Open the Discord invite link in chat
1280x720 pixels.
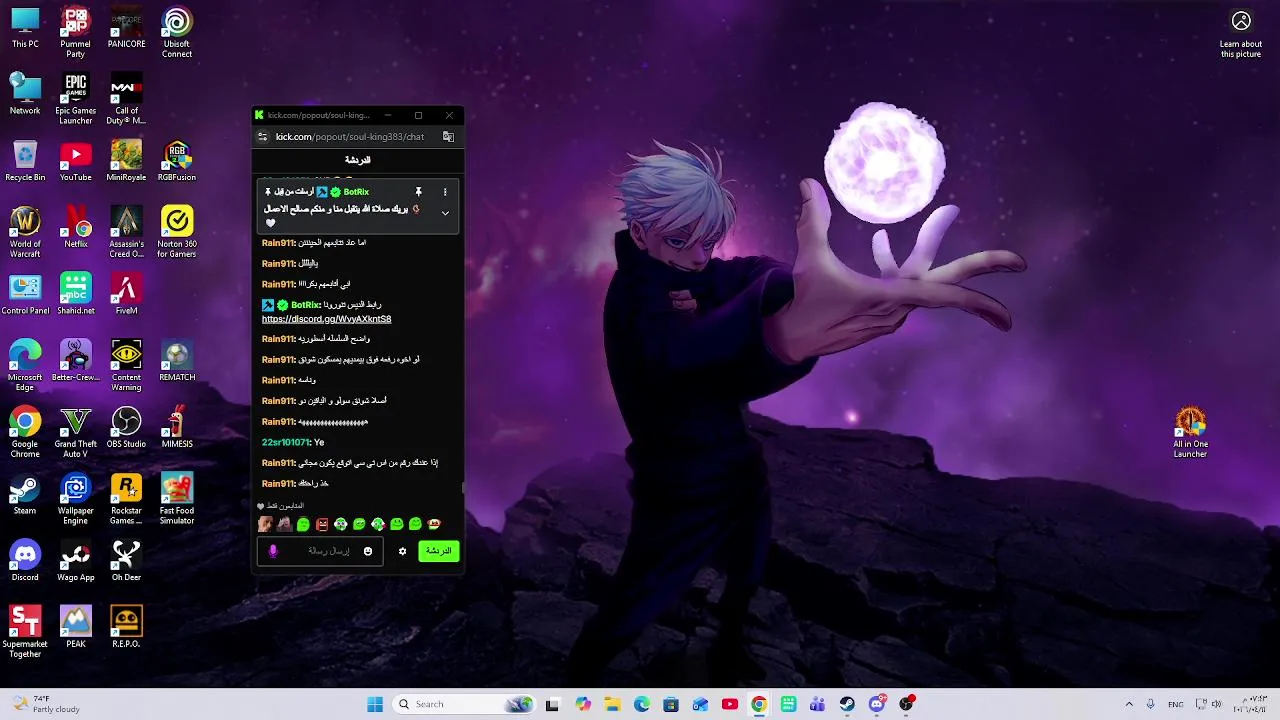(326, 319)
